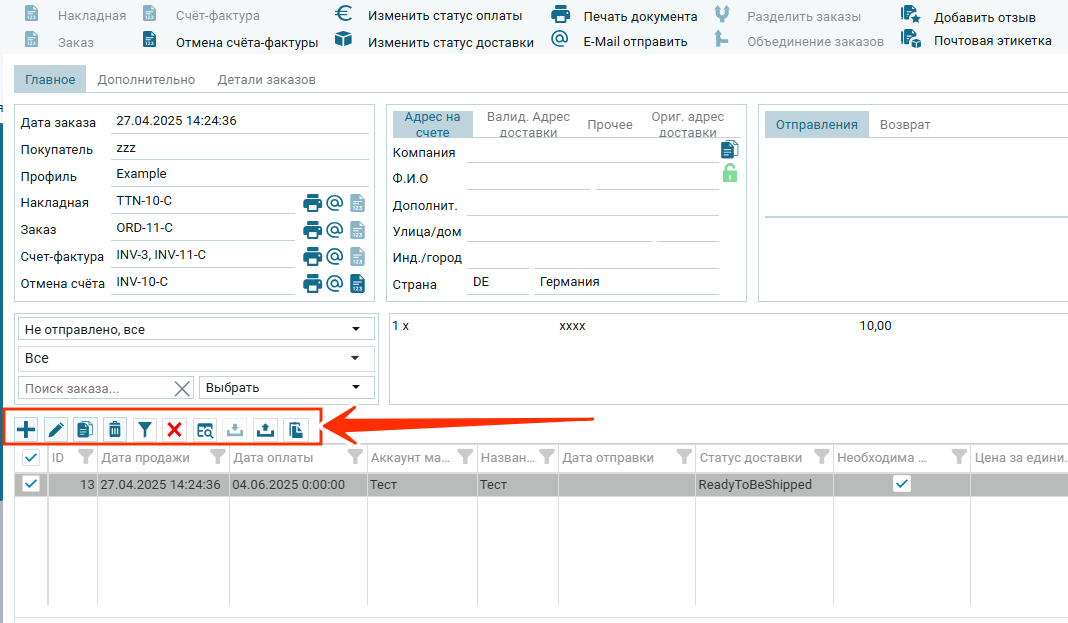The height and width of the screenshot is (623, 1068).
Task: Click the red X clear-filter icon
Action: point(175,430)
